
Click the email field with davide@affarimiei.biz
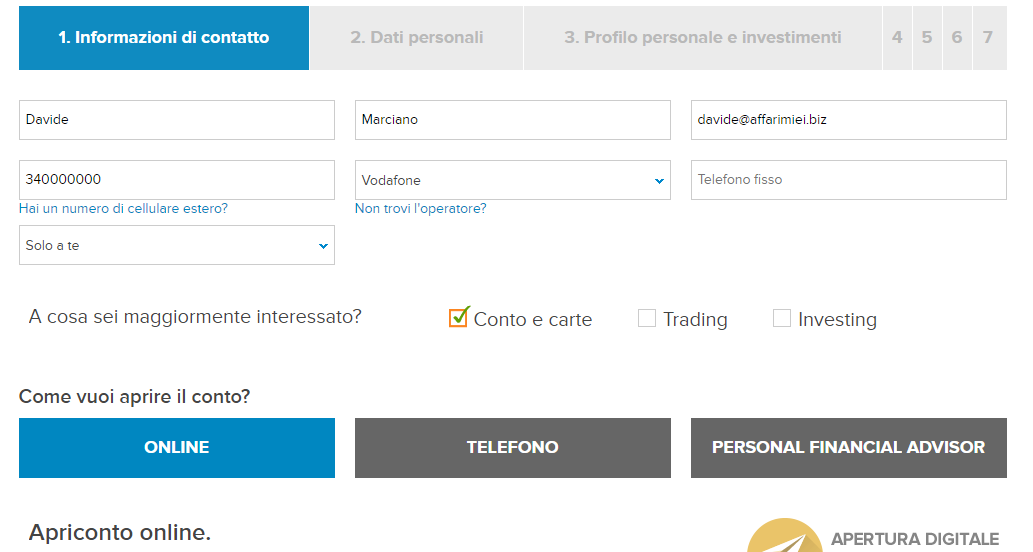(848, 120)
